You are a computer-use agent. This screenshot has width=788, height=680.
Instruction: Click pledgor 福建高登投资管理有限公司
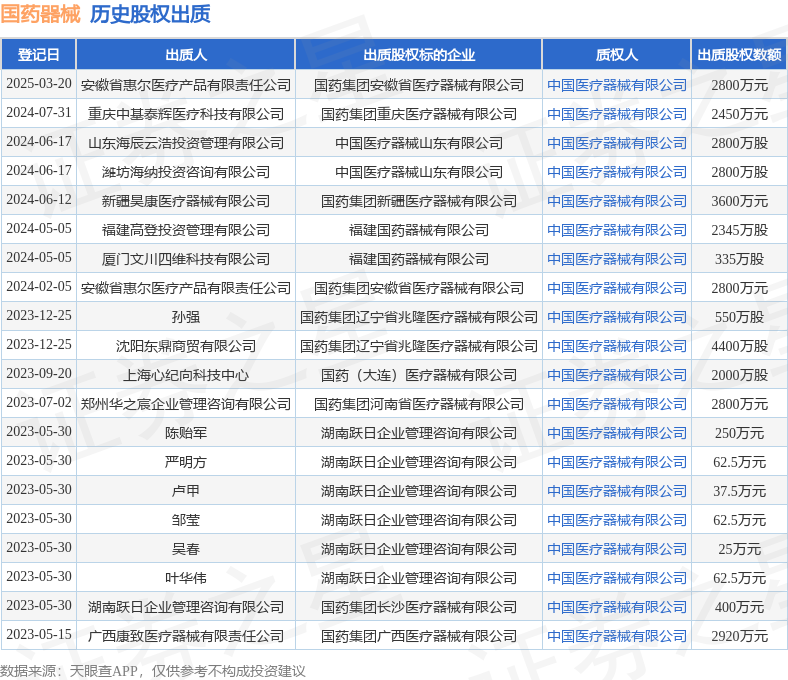tap(186, 230)
